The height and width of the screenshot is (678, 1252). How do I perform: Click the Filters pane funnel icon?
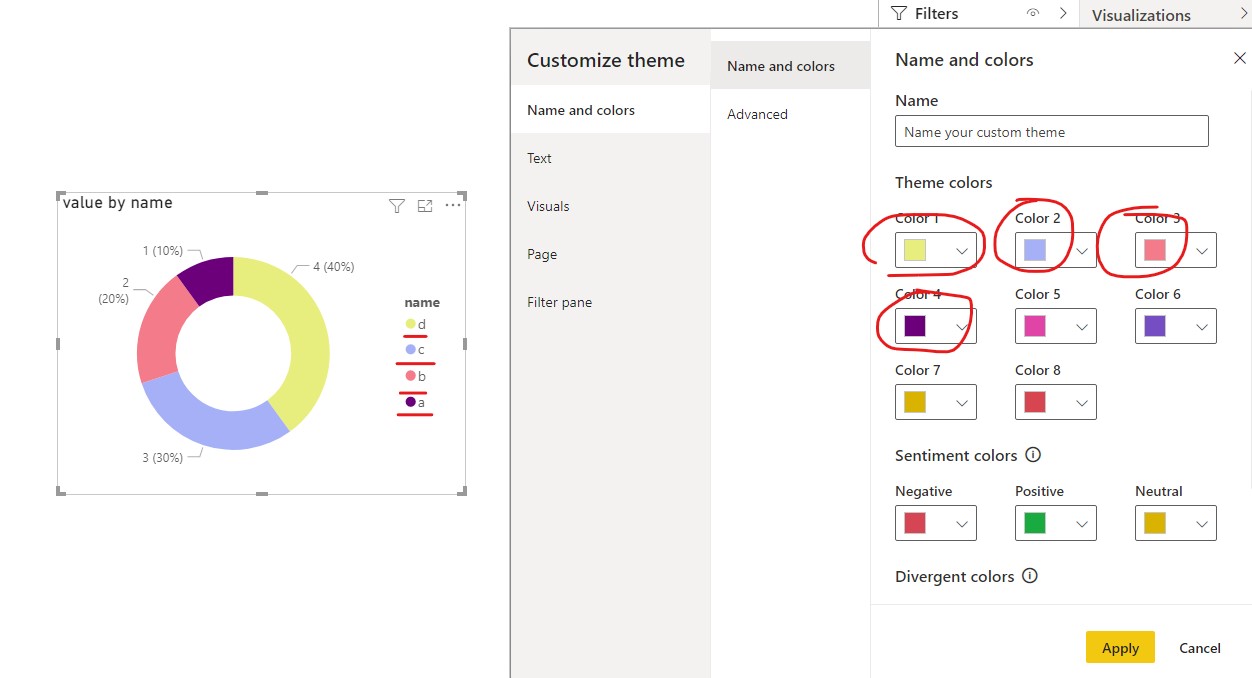(x=899, y=14)
